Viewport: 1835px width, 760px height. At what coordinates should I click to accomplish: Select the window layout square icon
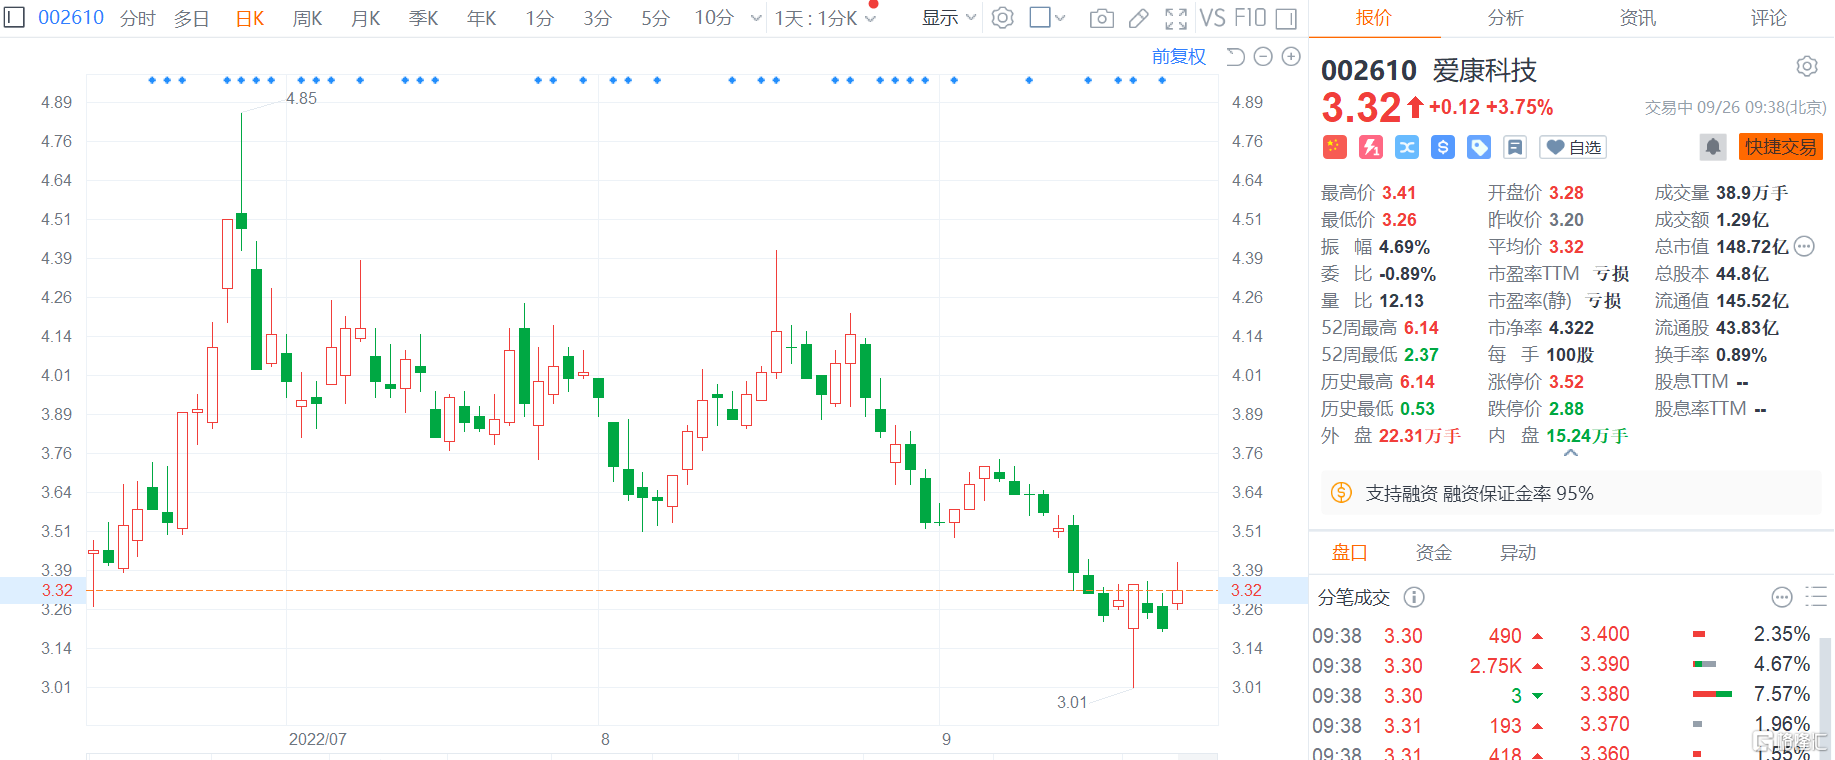tap(1040, 17)
